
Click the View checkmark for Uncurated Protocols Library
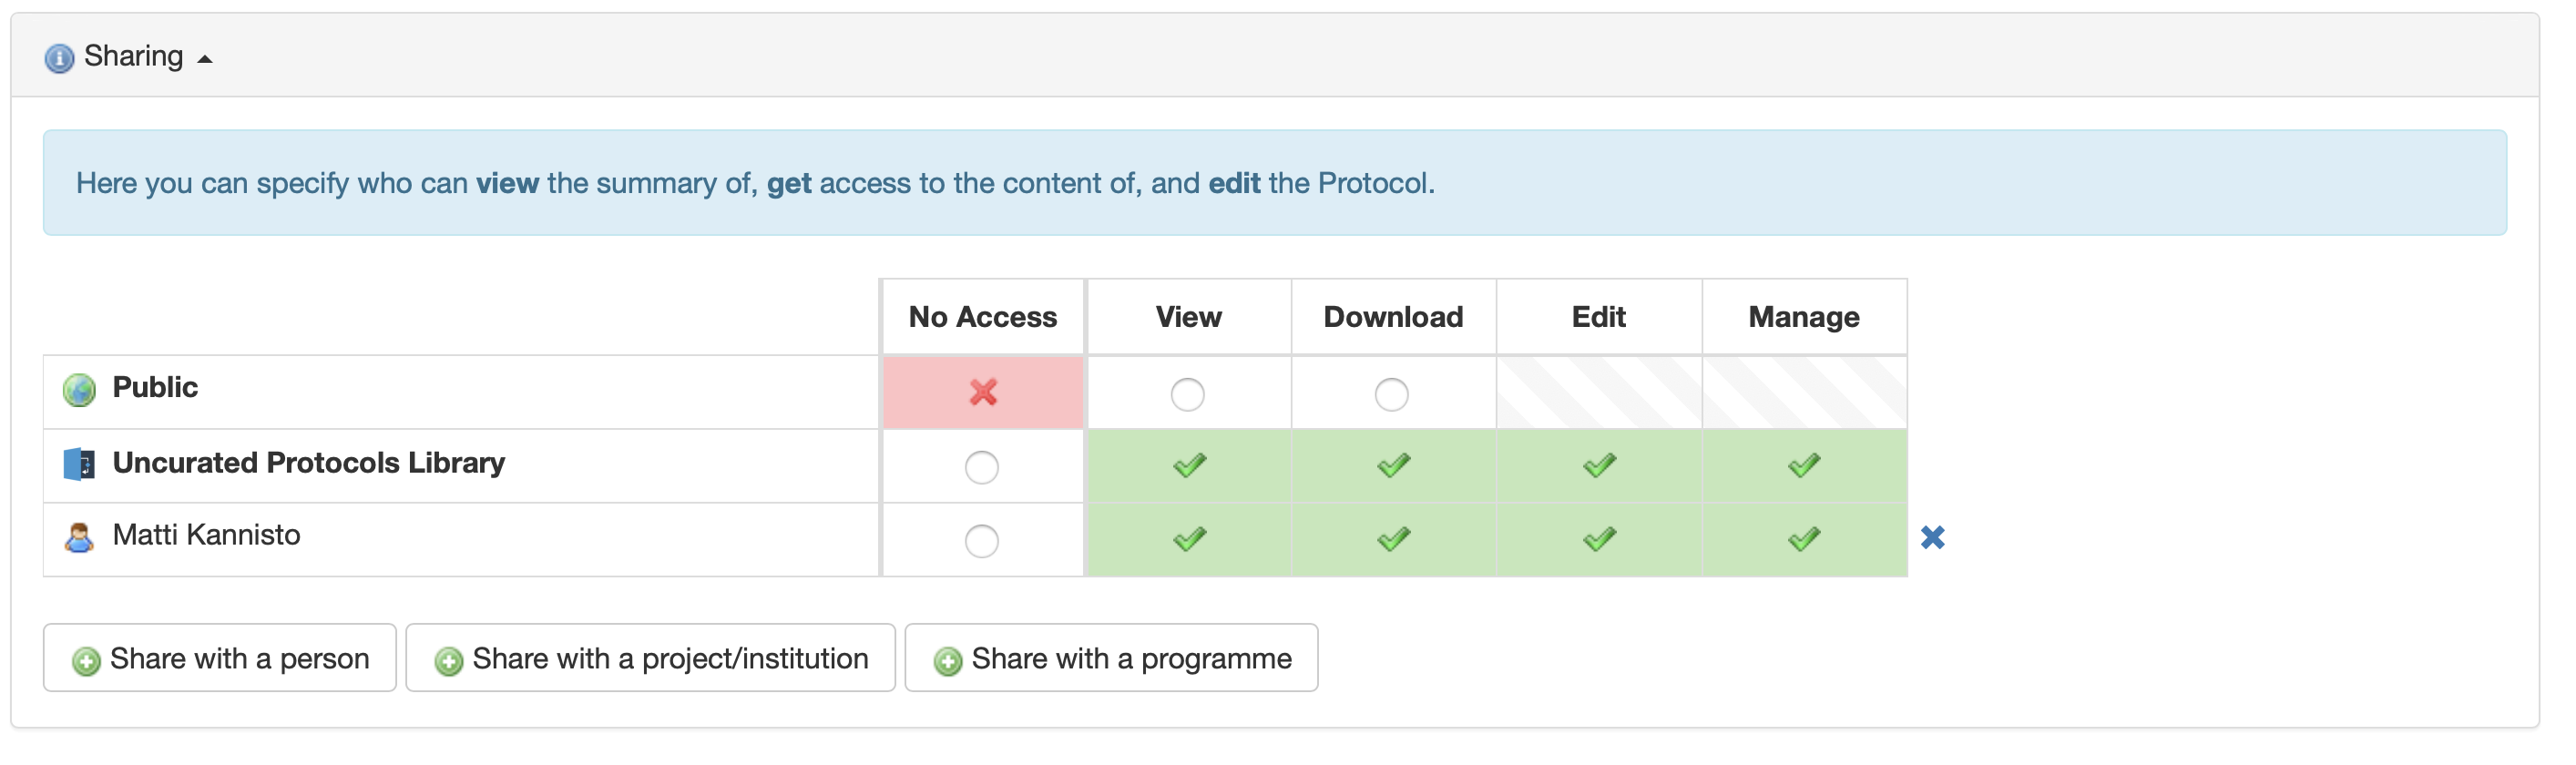click(1189, 465)
